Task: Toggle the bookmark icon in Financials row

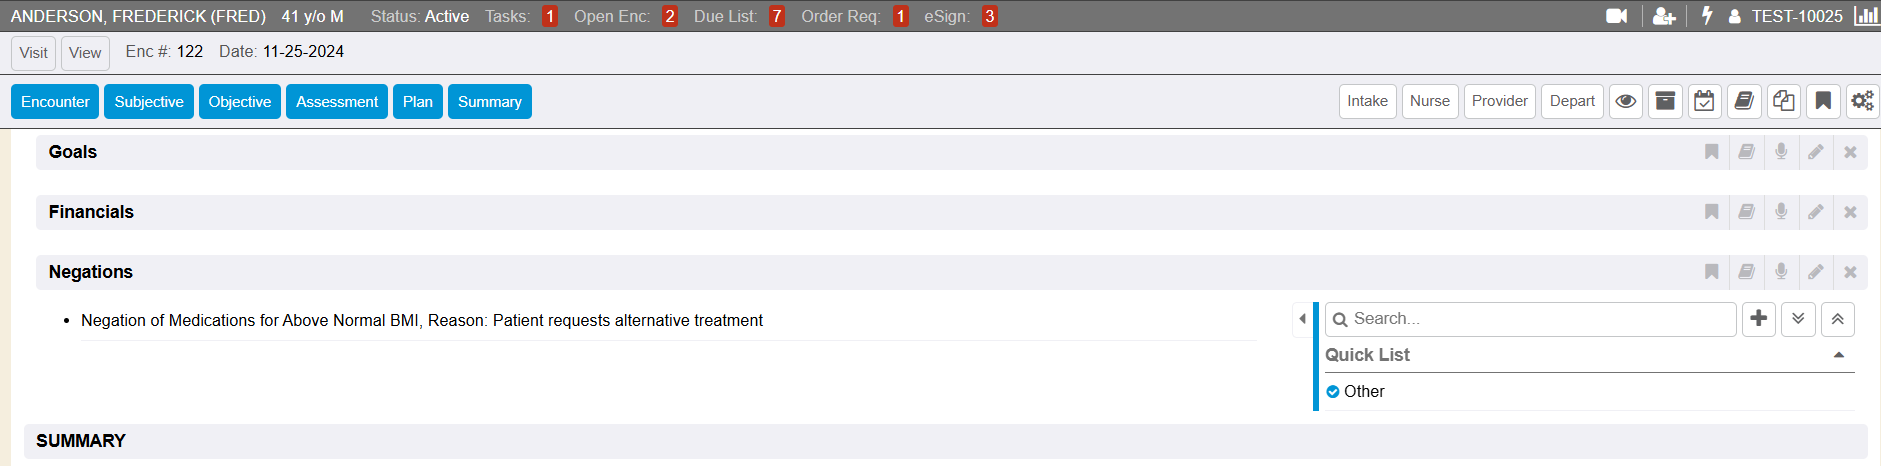Action: coord(1712,212)
